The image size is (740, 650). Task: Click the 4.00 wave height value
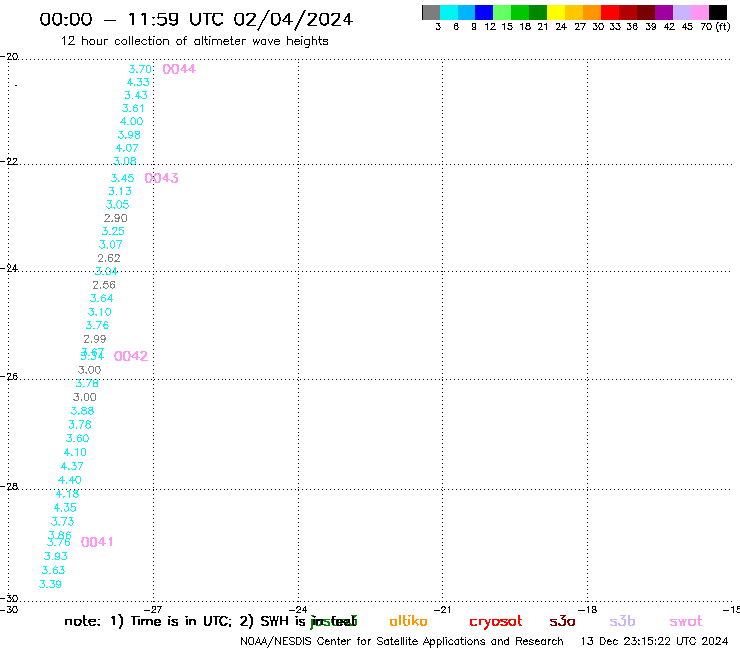point(131,122)
